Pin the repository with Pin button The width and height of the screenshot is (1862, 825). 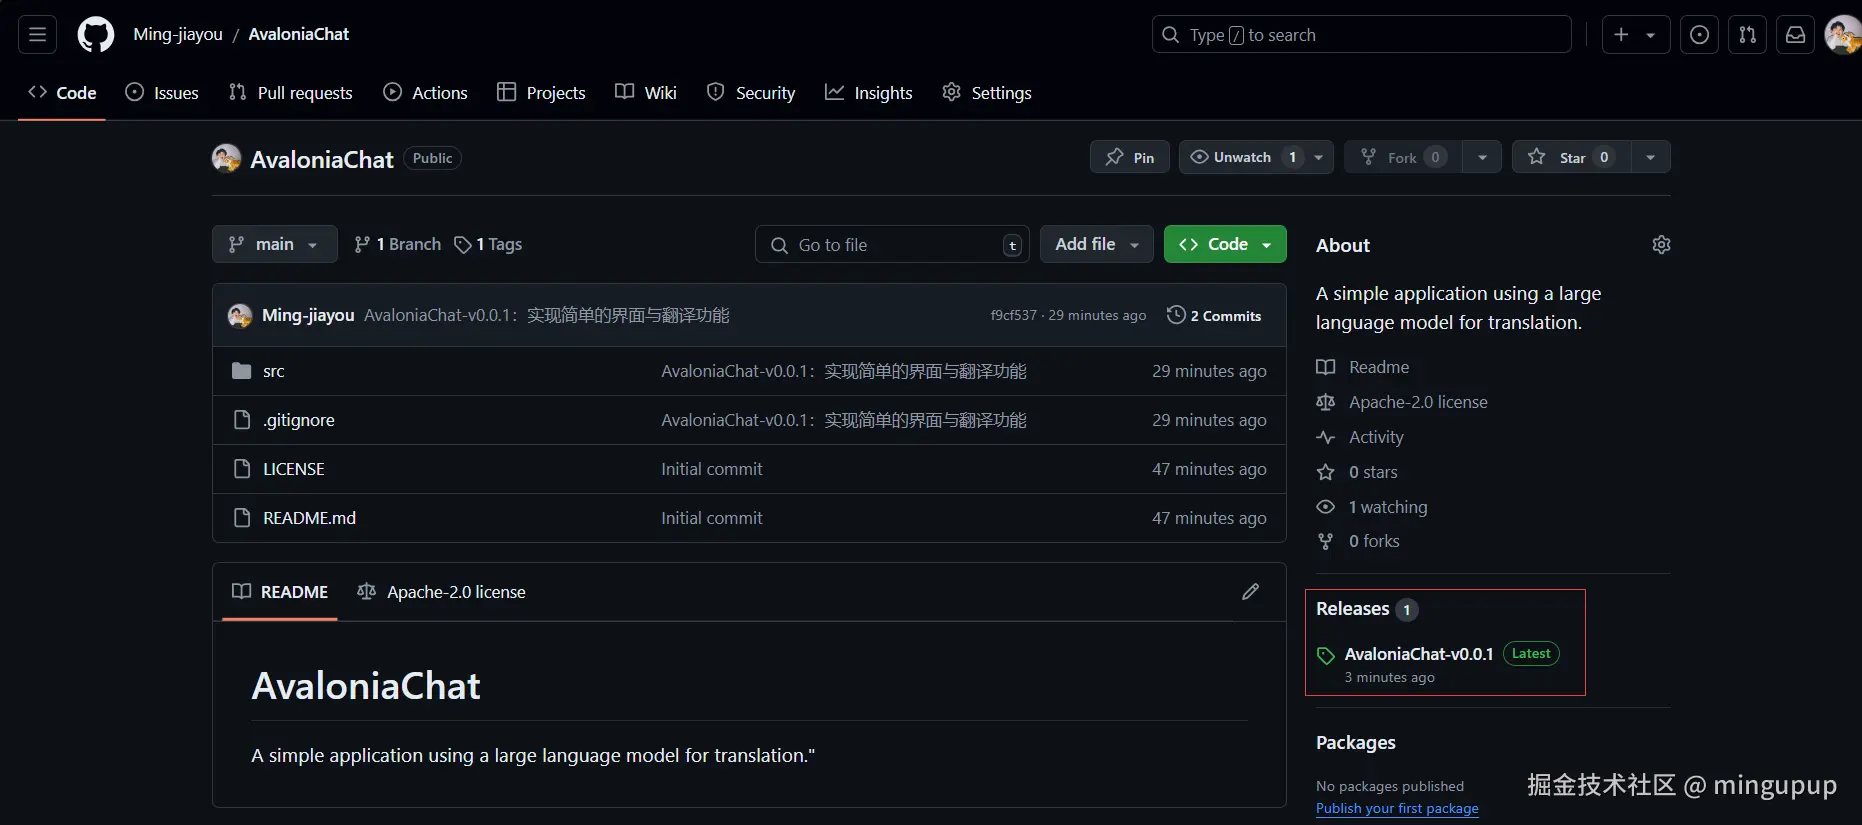coord(1130,157)
